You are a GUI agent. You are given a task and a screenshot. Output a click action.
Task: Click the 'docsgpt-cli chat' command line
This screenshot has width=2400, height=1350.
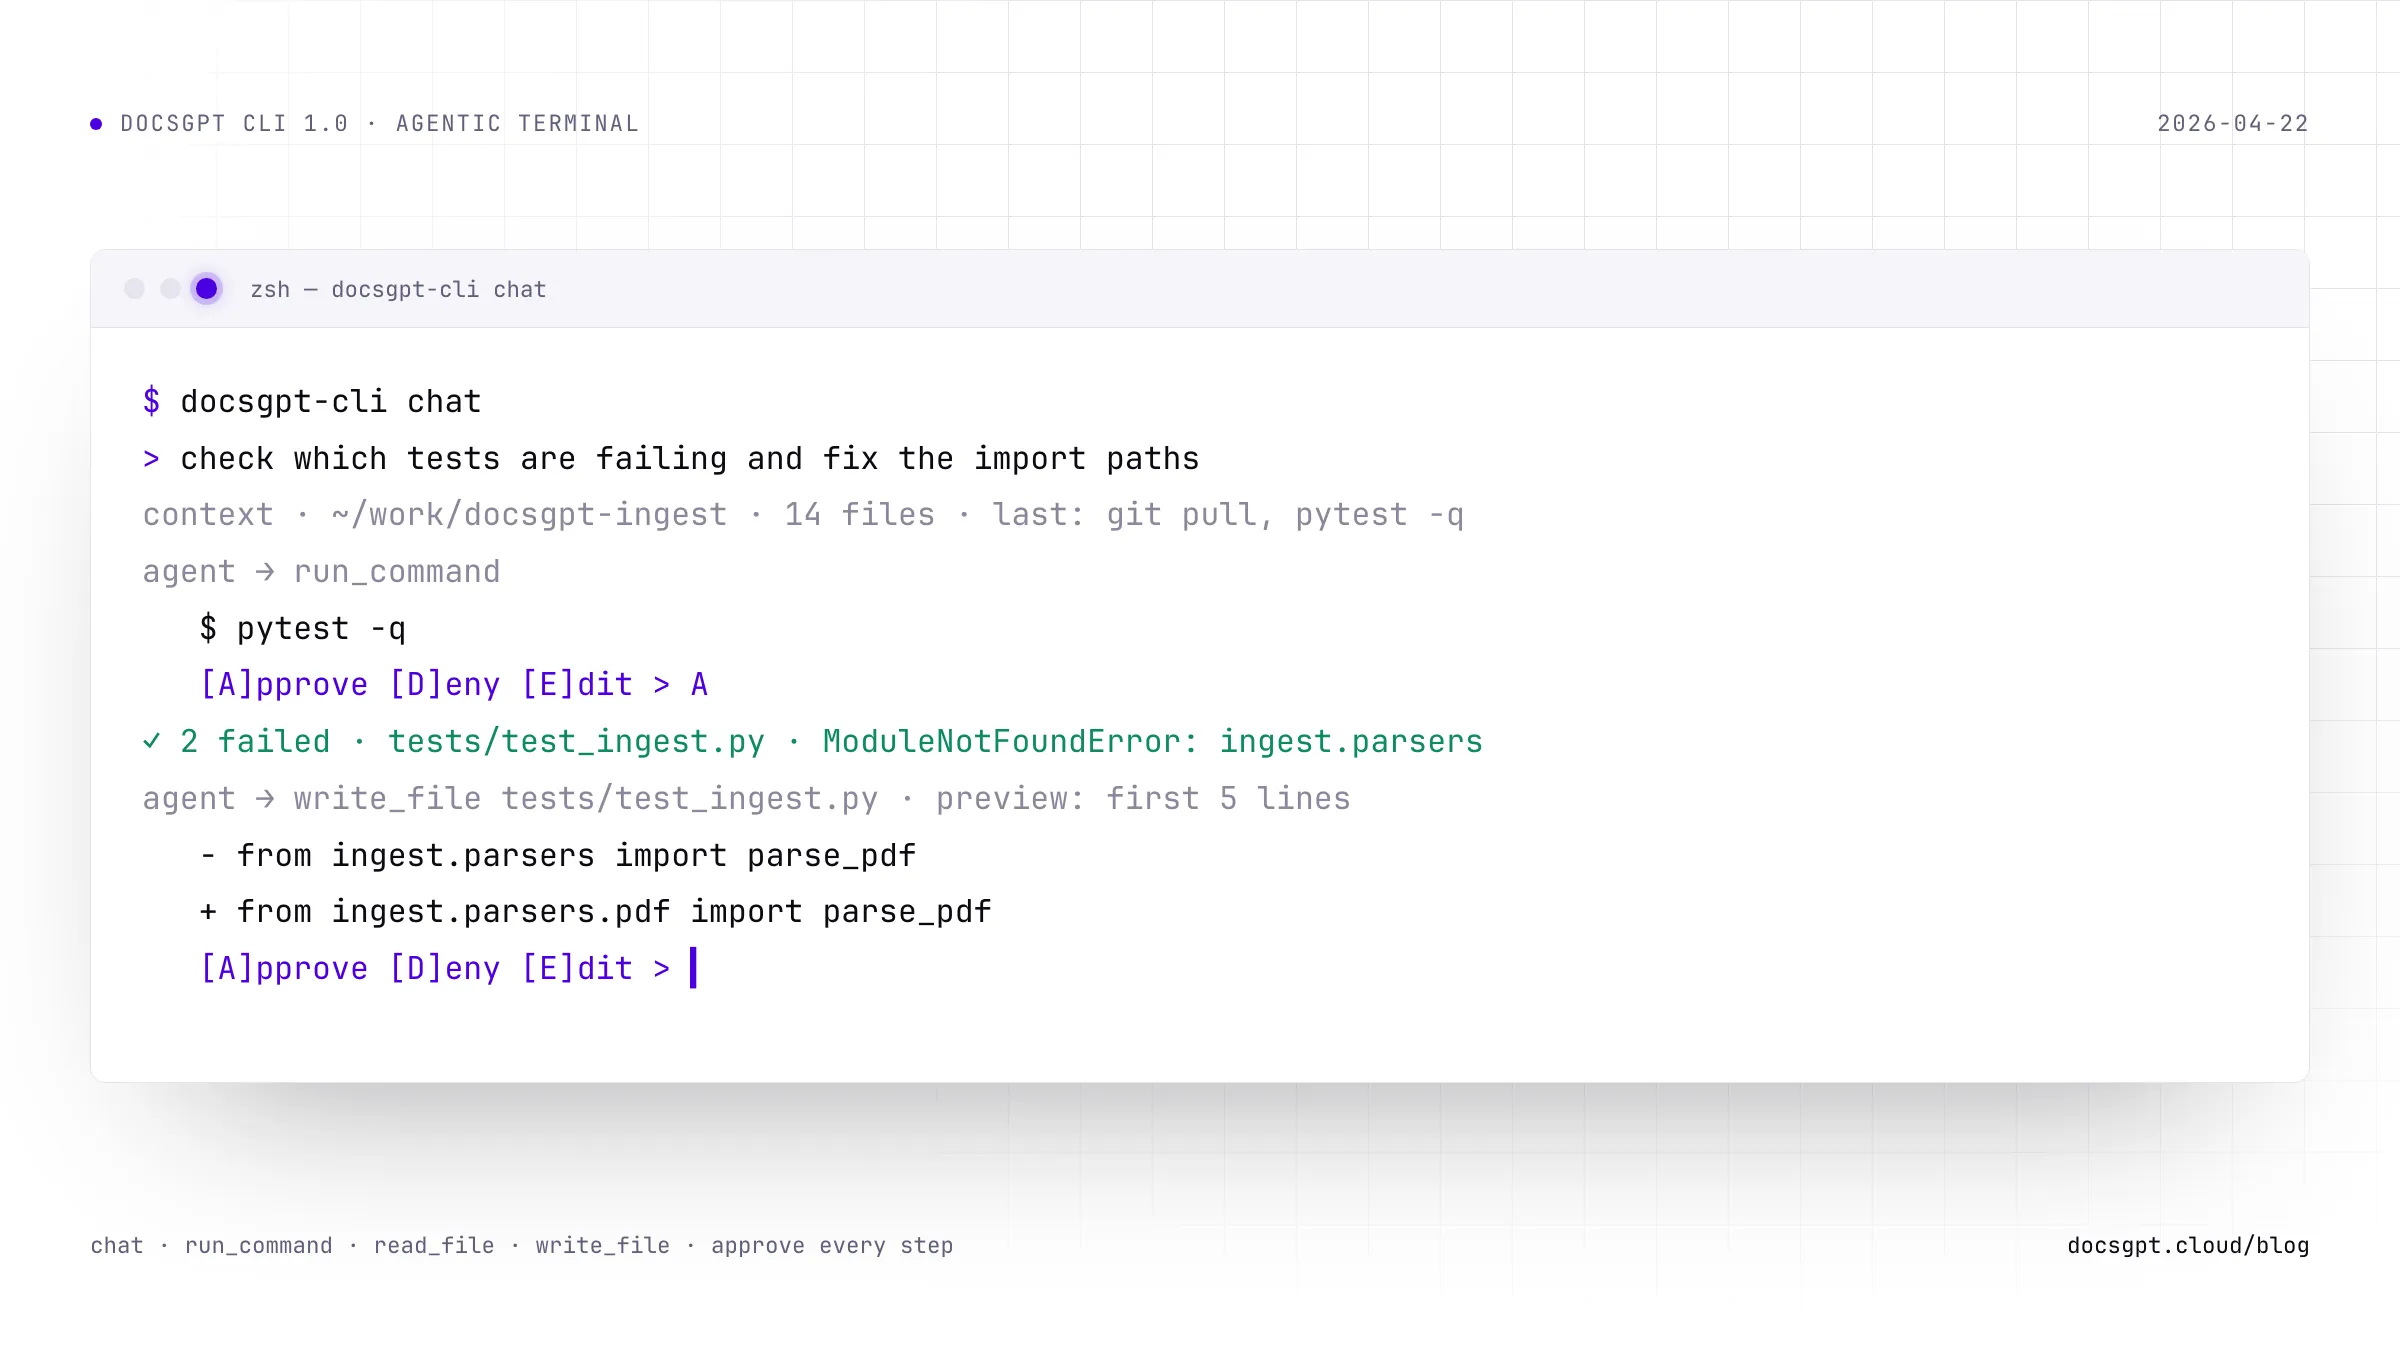click(x=331, y=402)
